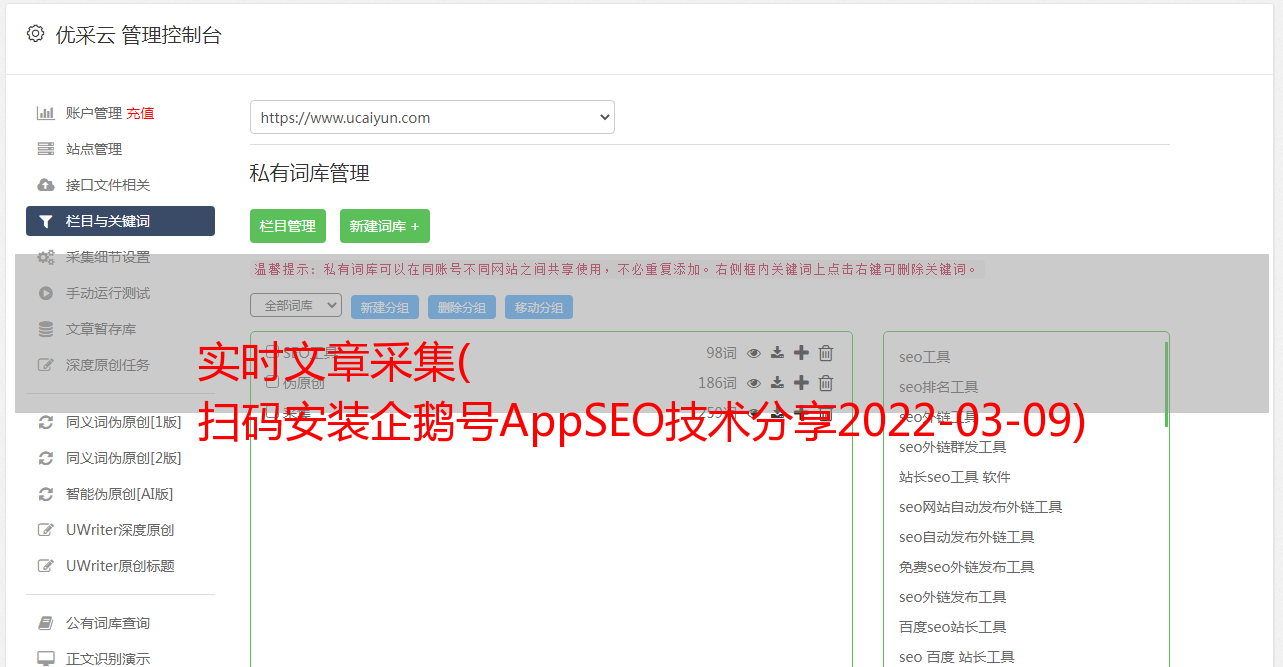Click the chart icon next to 账户管理
The width and height of the screenshot is (1283, 667).
45,113
